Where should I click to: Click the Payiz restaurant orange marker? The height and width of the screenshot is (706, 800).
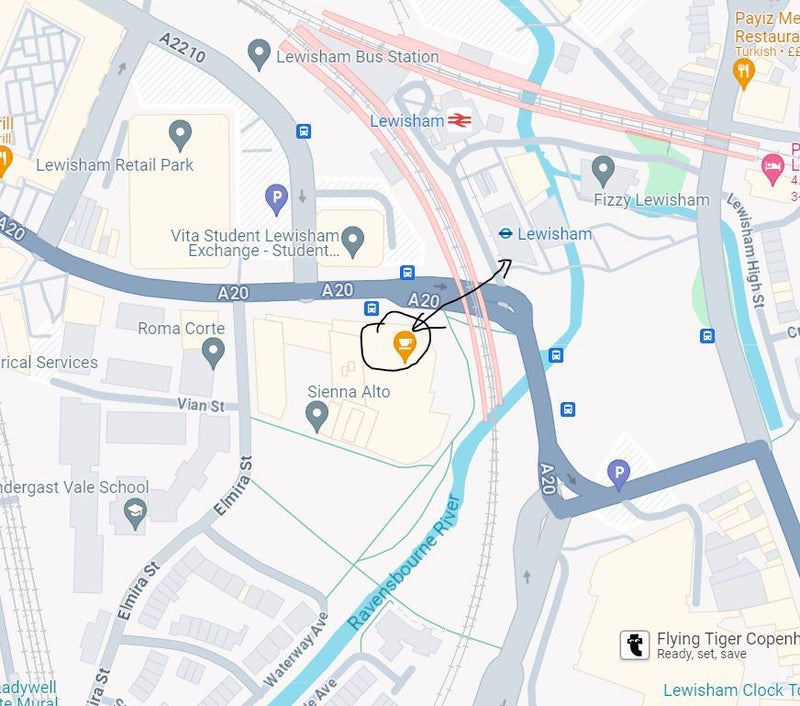click(x=743, y=73)
